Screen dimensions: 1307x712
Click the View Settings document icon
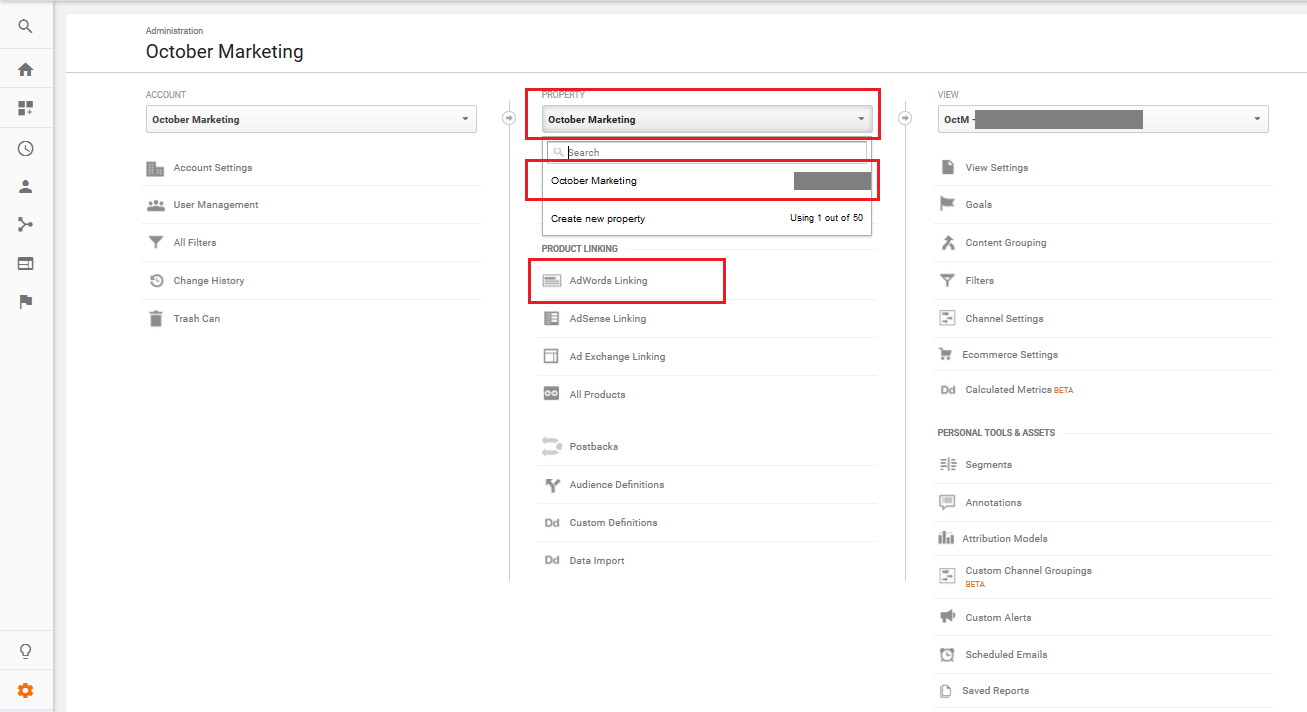point(947,167)
